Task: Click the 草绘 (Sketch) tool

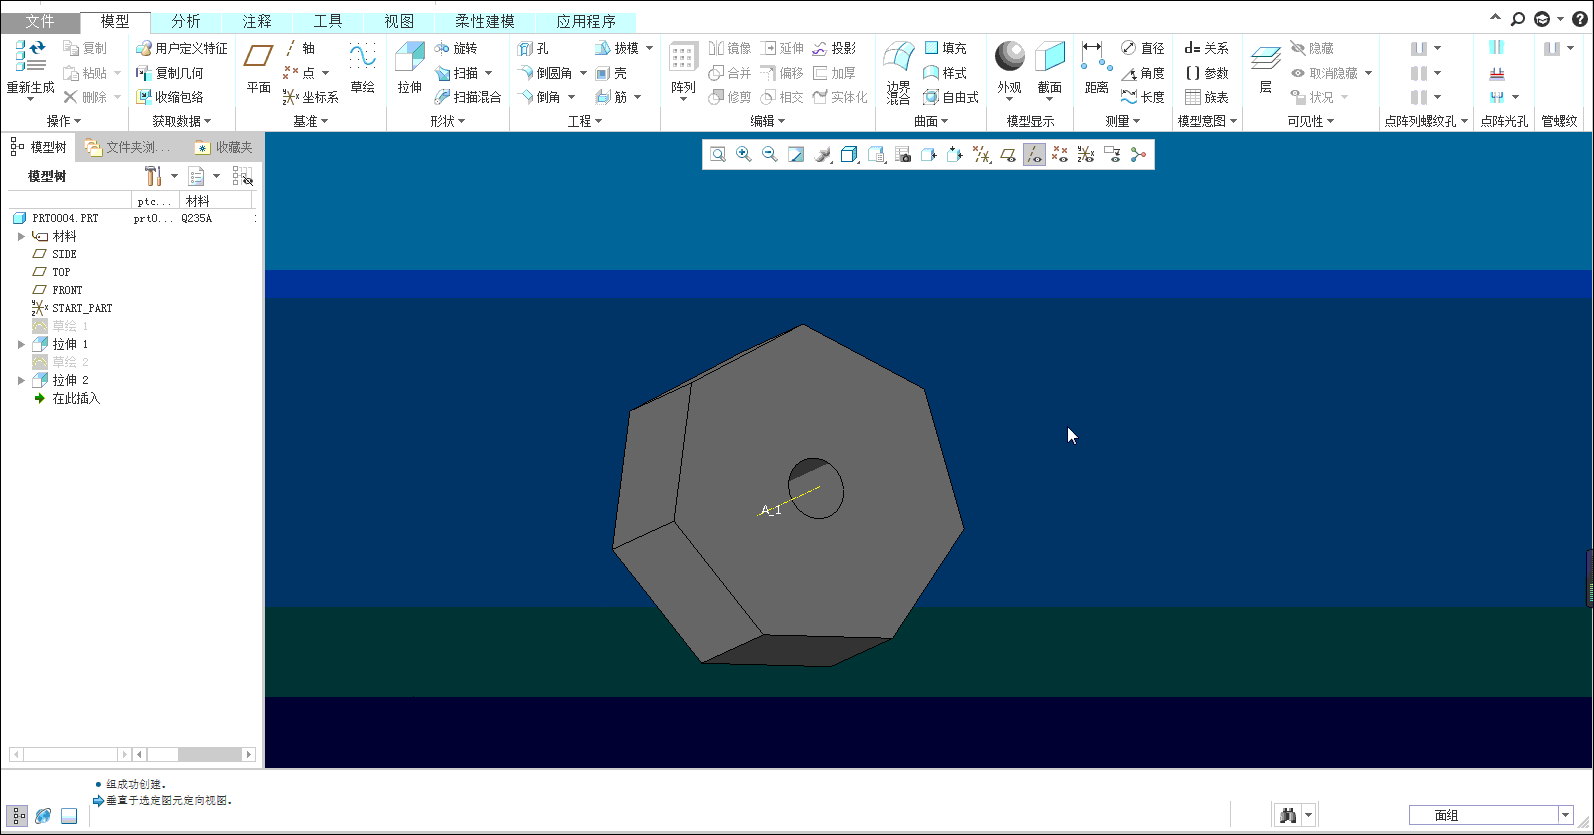Action: click(x=362, y=68)
